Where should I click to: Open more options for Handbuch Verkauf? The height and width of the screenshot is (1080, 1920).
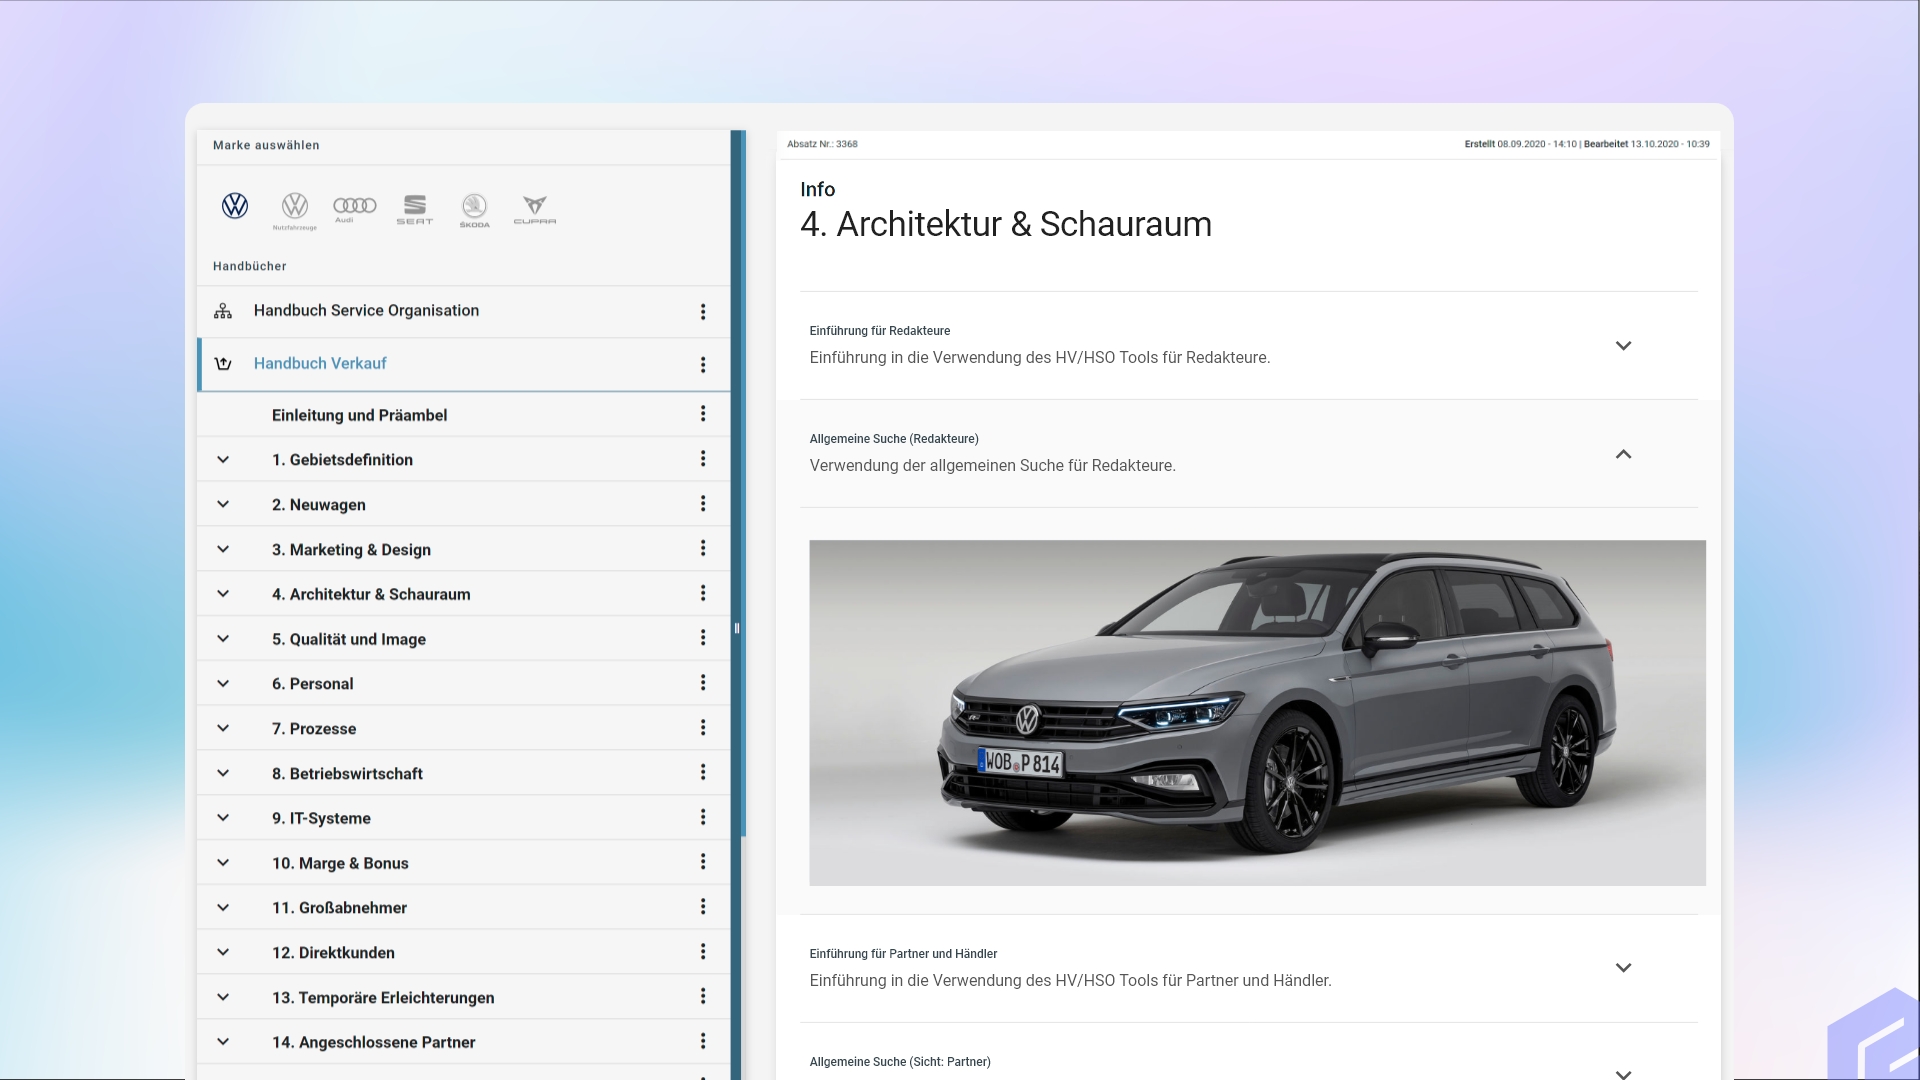tap(703, 365)
